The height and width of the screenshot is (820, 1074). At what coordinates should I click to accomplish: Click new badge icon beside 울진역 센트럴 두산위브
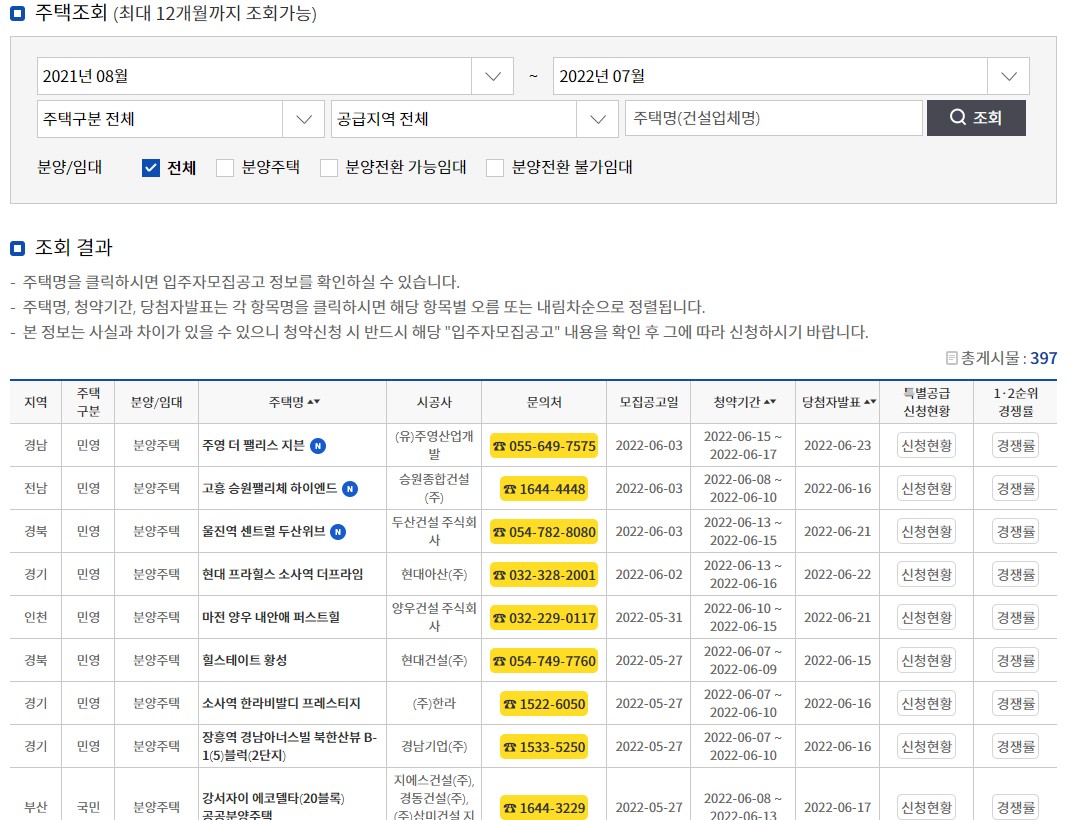coord(338,532)
